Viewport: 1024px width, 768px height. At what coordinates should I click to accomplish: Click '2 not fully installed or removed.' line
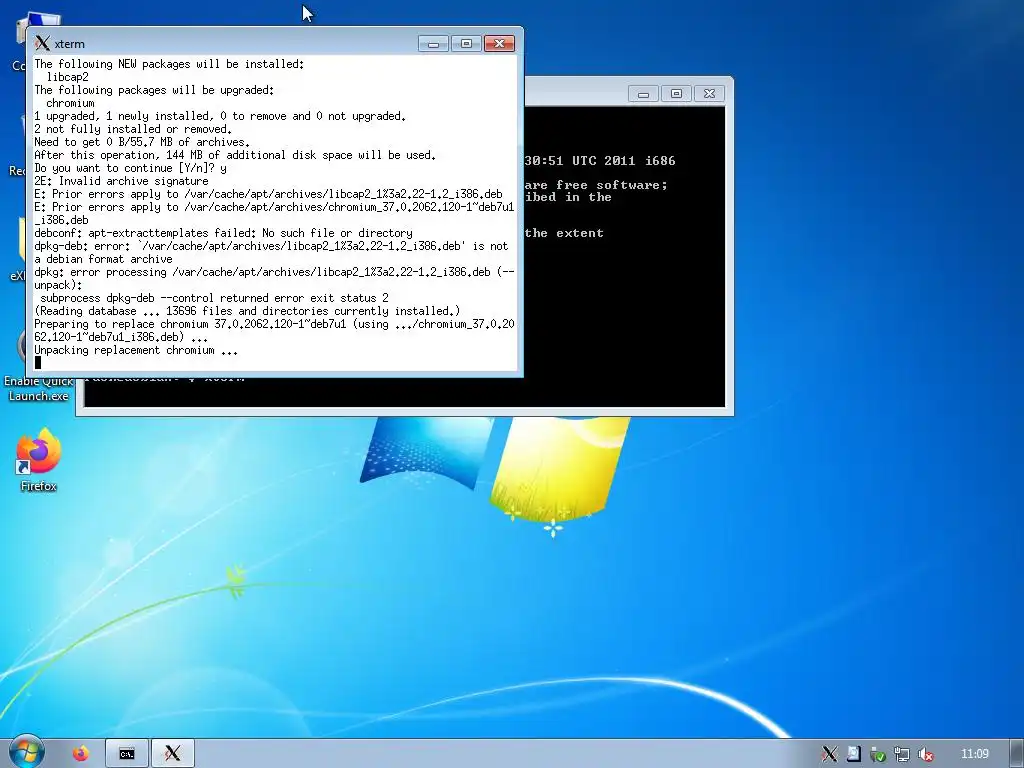coord(133,129)
